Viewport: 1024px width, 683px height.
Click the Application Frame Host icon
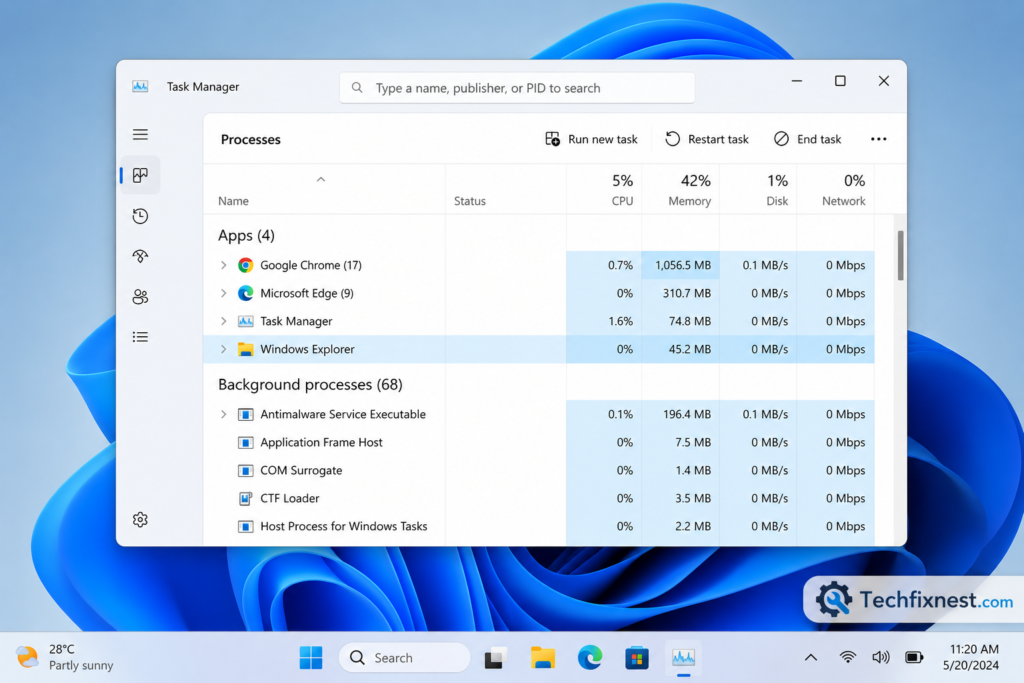coord(246,443)
